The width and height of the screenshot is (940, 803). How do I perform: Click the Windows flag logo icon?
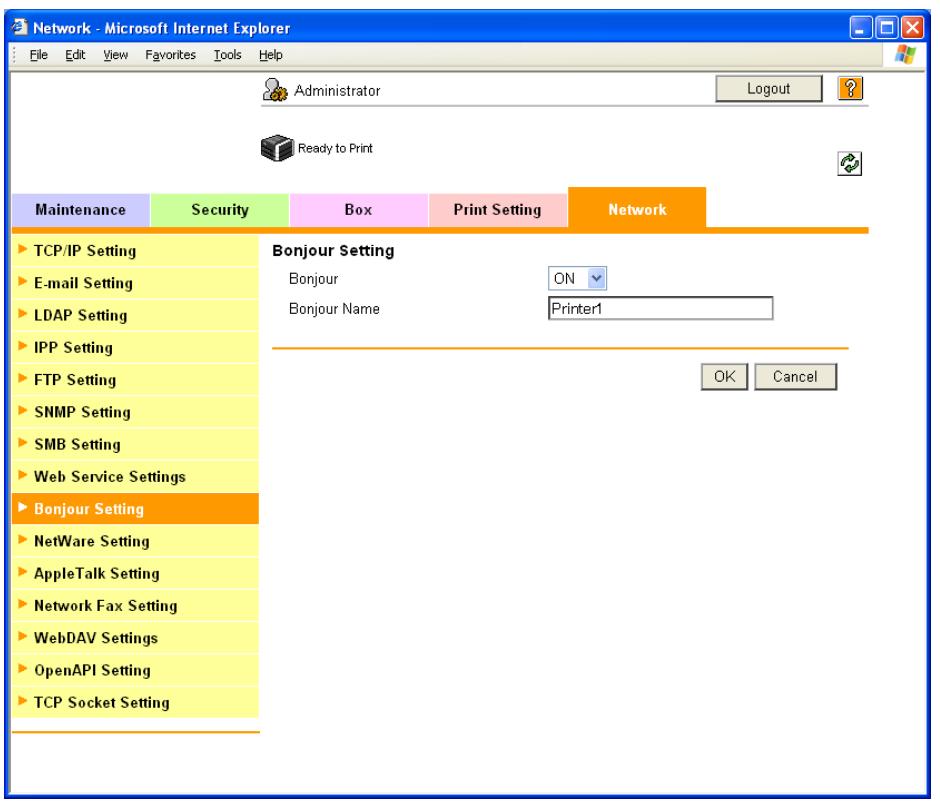905,55
